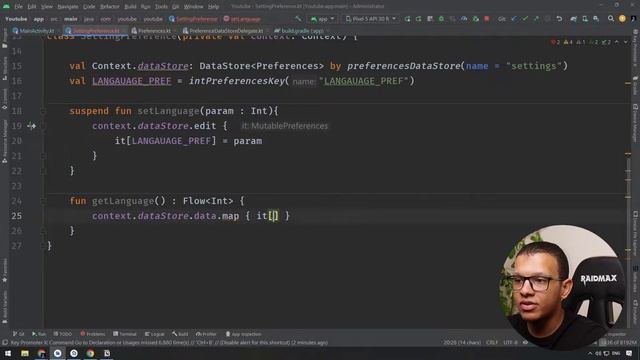Open the Device Manager phone icon
This screenshot has height=360, width=640.
tap(585, 19)
